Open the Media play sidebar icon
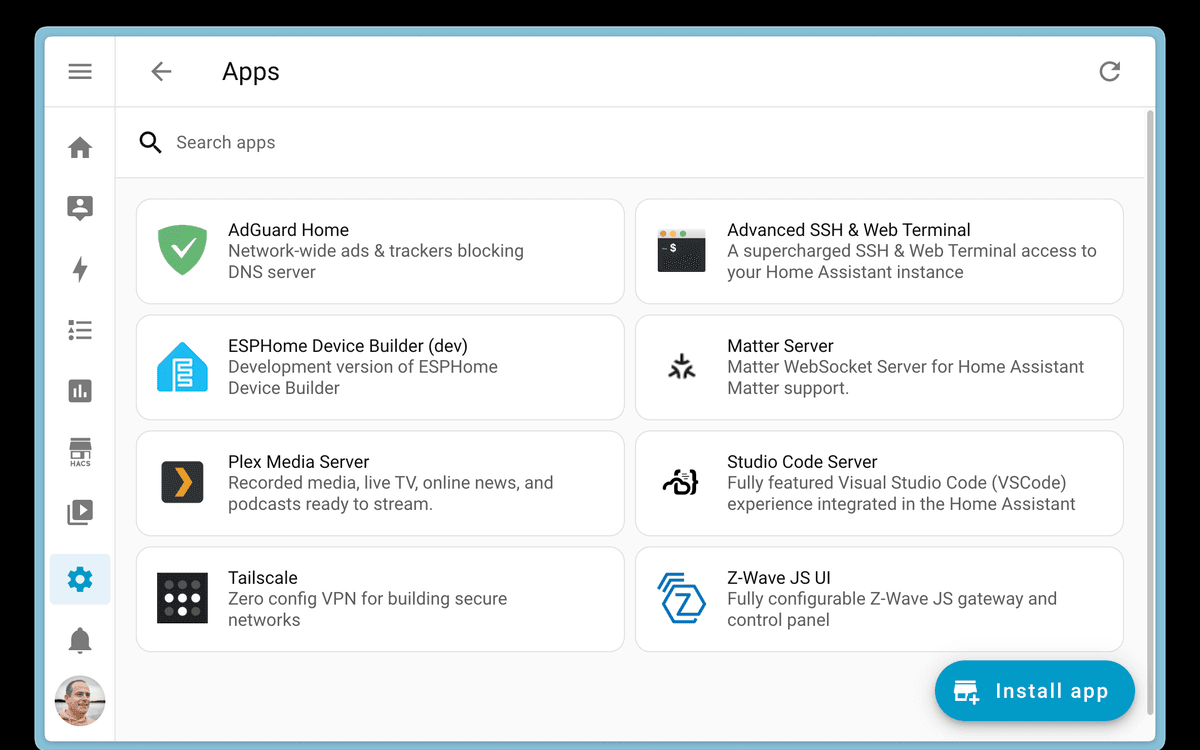Image resolution: width=1200 pixels, height=750 pixels. [x=80, y=513]
